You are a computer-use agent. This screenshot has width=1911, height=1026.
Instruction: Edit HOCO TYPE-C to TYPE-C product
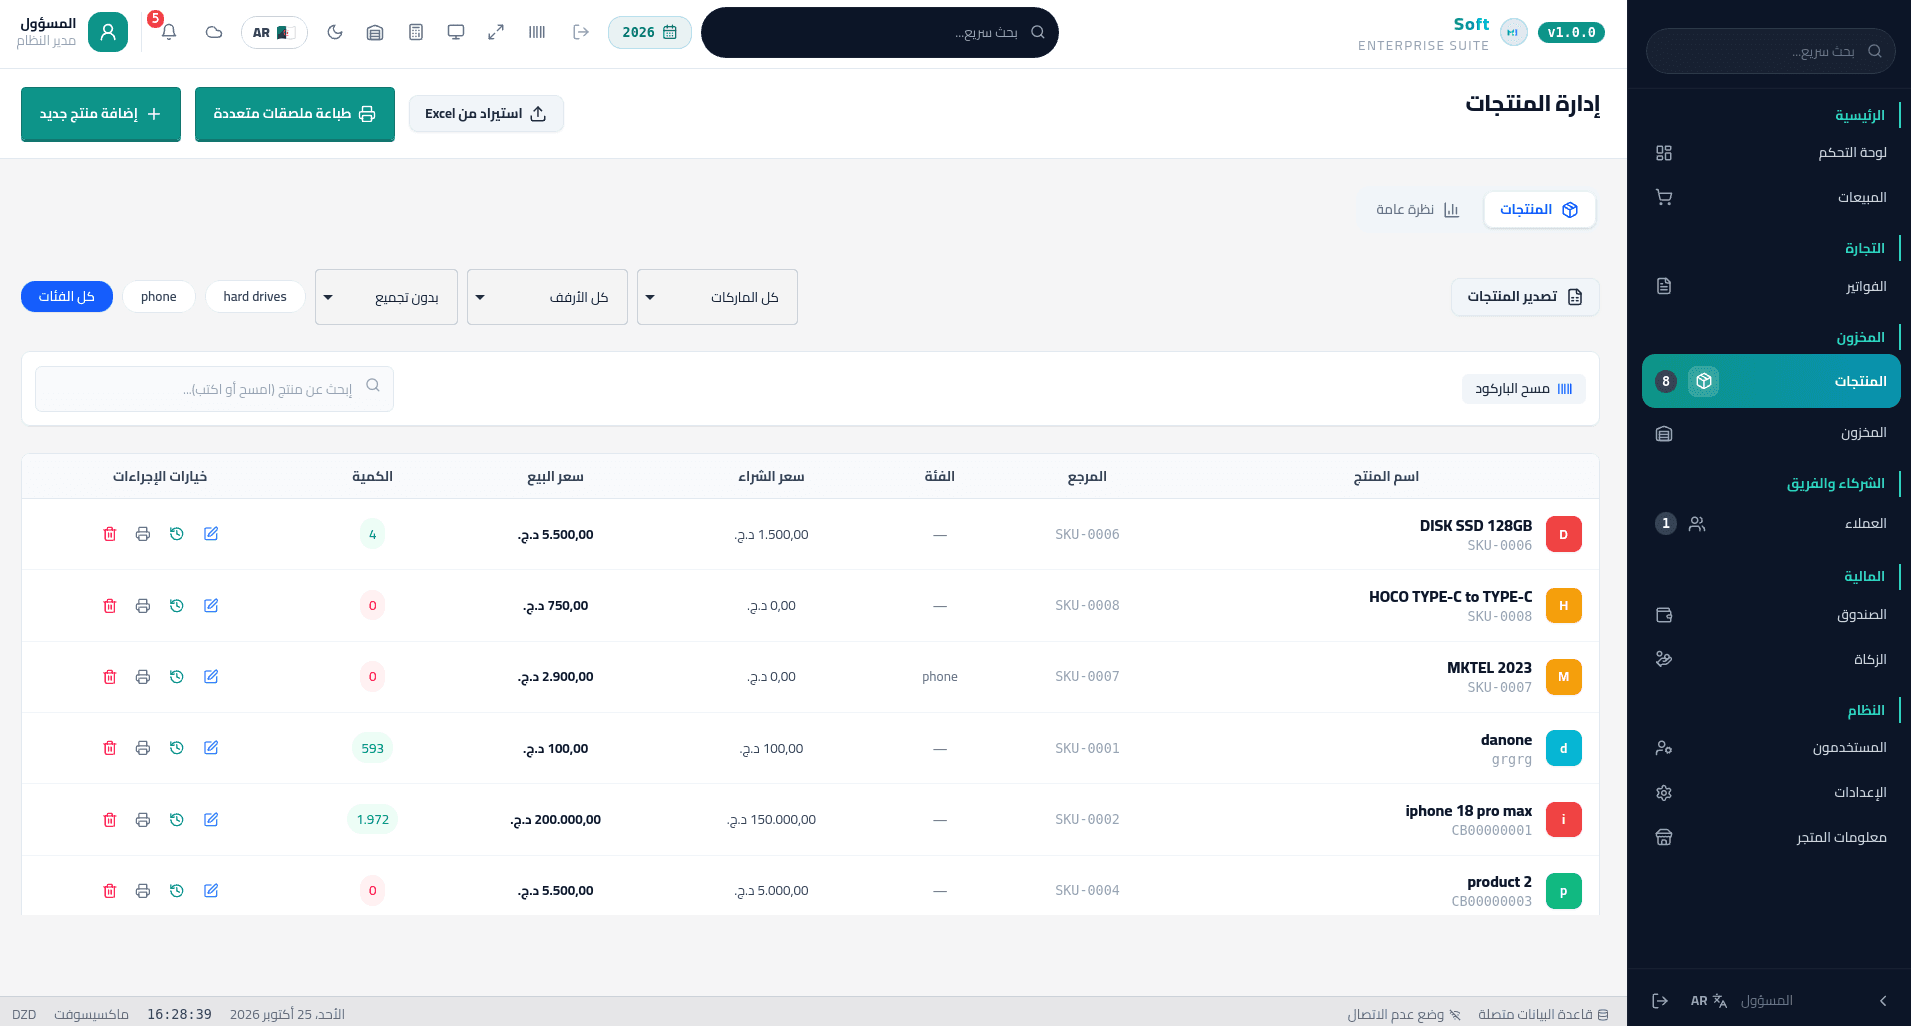[211, 606]
